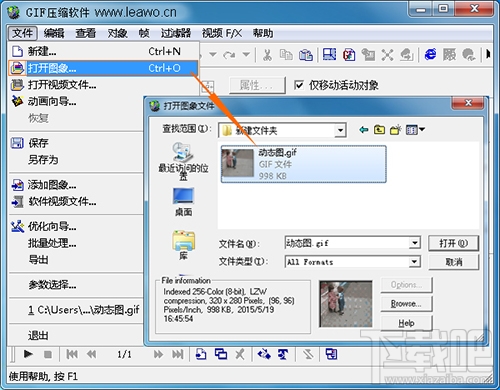Choose 保存 in the file menu

(x=76, y=143)
